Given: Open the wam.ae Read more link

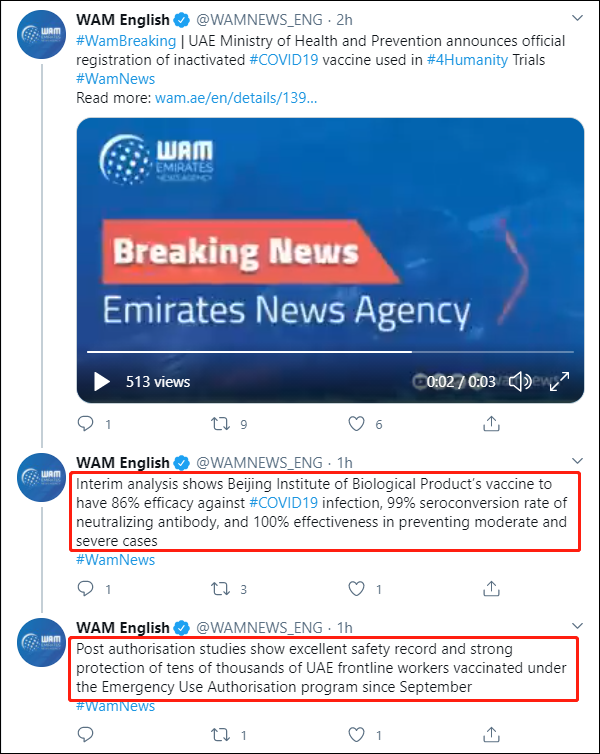Looking at the screenshot, I should (x=235, y=98).
